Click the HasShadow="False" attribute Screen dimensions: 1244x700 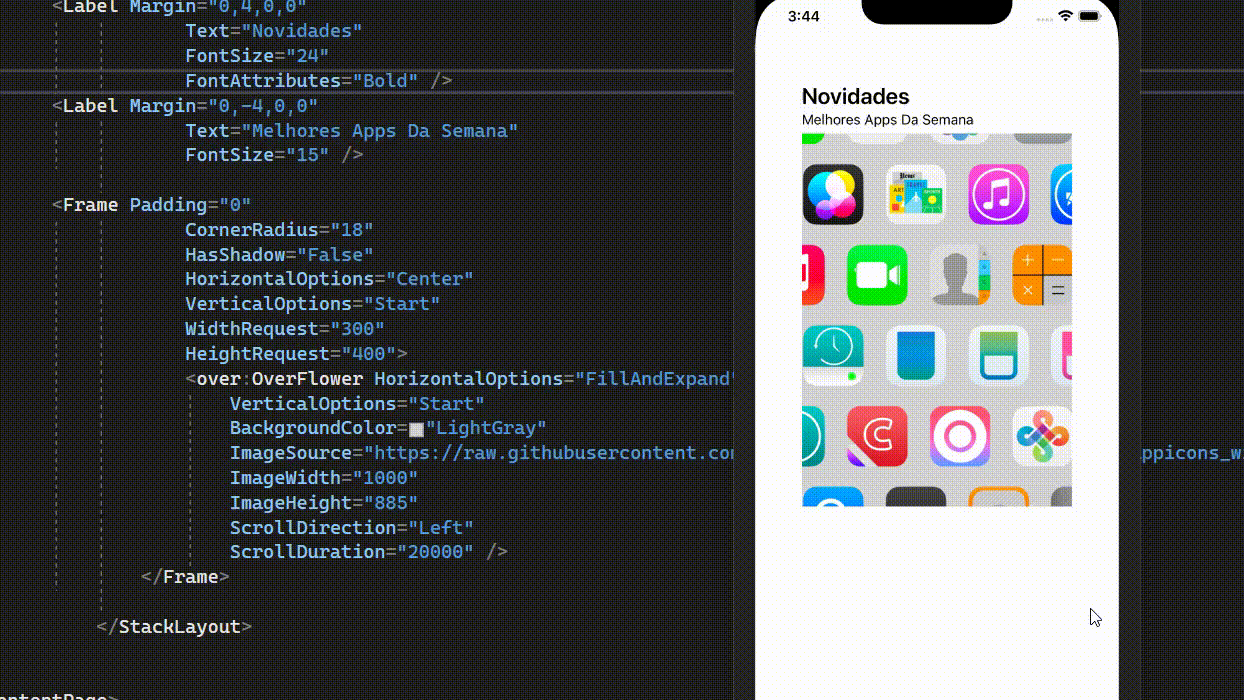(x=279, y=254)
